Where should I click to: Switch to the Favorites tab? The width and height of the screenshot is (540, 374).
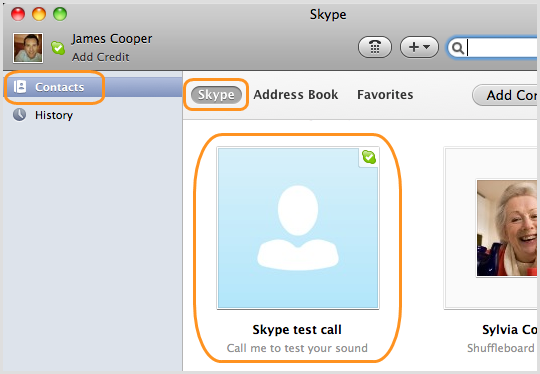click(385, 95)
